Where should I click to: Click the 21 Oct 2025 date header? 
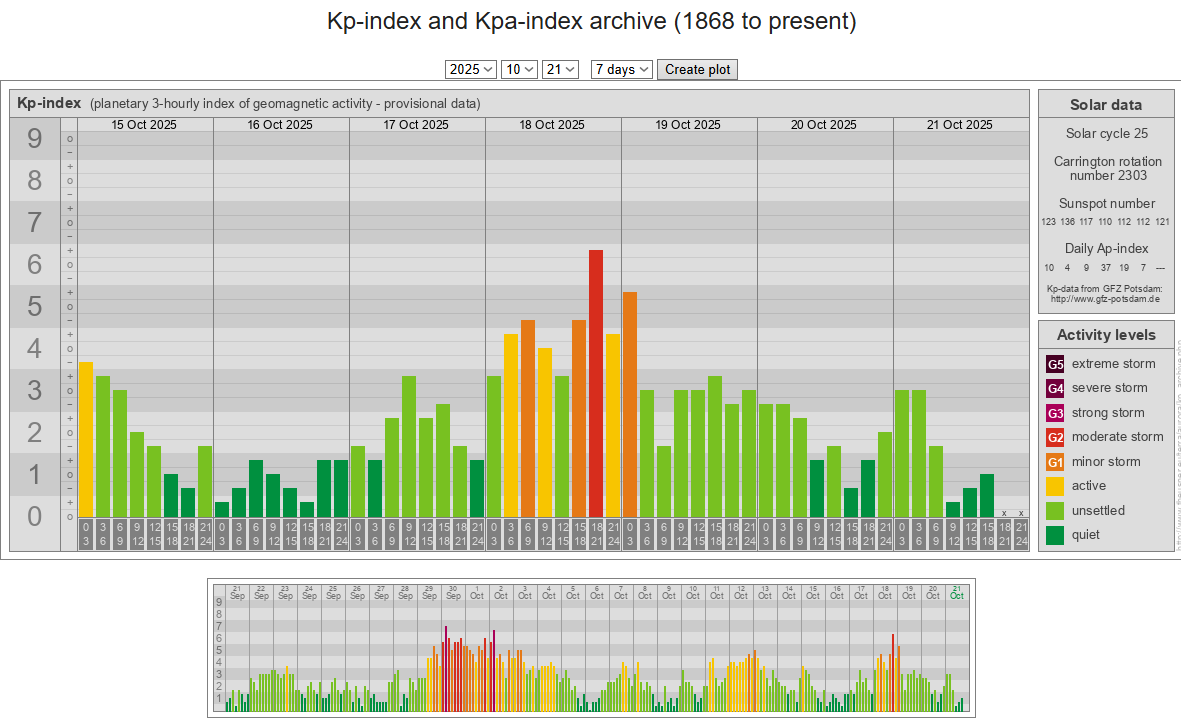pos(960,125)
